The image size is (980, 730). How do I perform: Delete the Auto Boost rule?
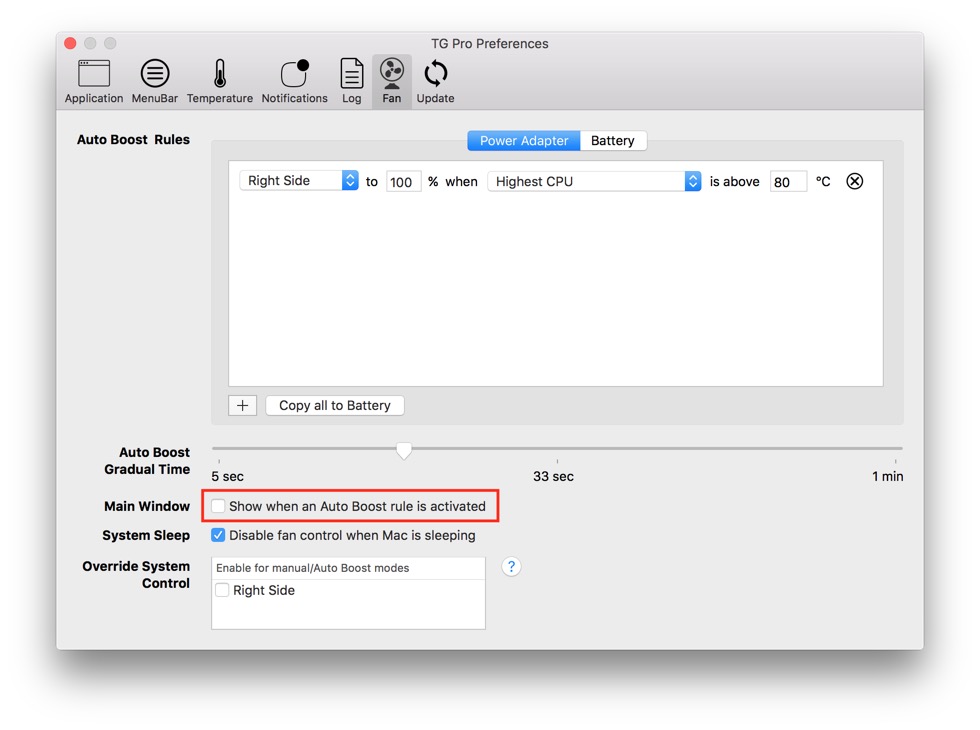click(854, 181)
